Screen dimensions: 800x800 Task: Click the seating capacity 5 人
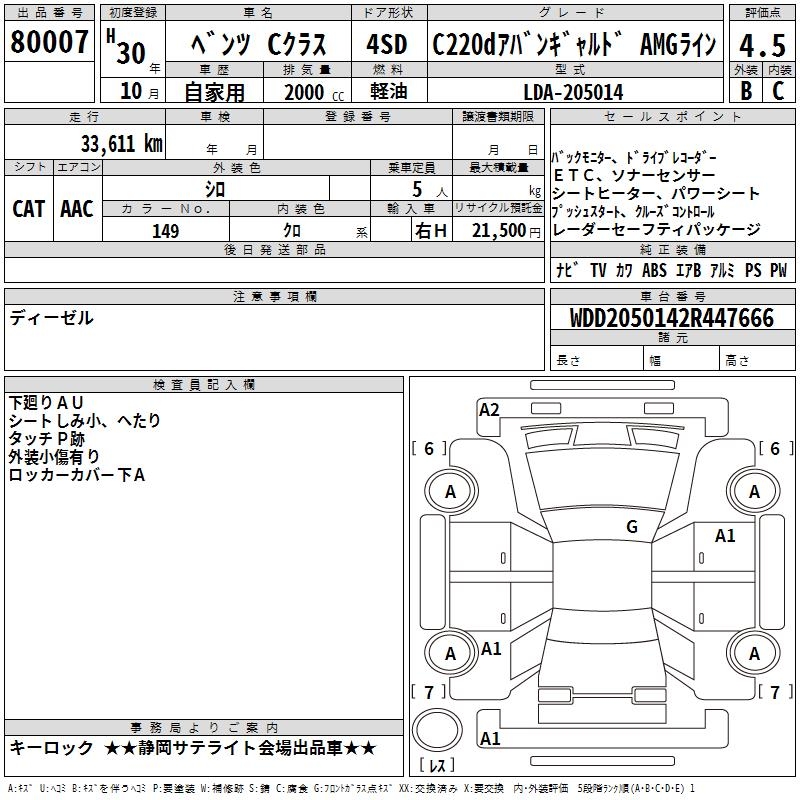pyautogui.click(x=430, y=190)
